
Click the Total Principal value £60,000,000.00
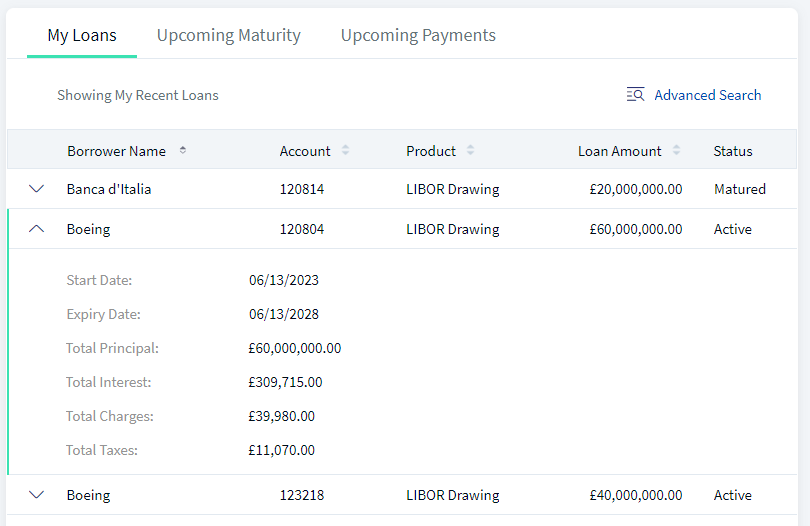tap(294, 348)
